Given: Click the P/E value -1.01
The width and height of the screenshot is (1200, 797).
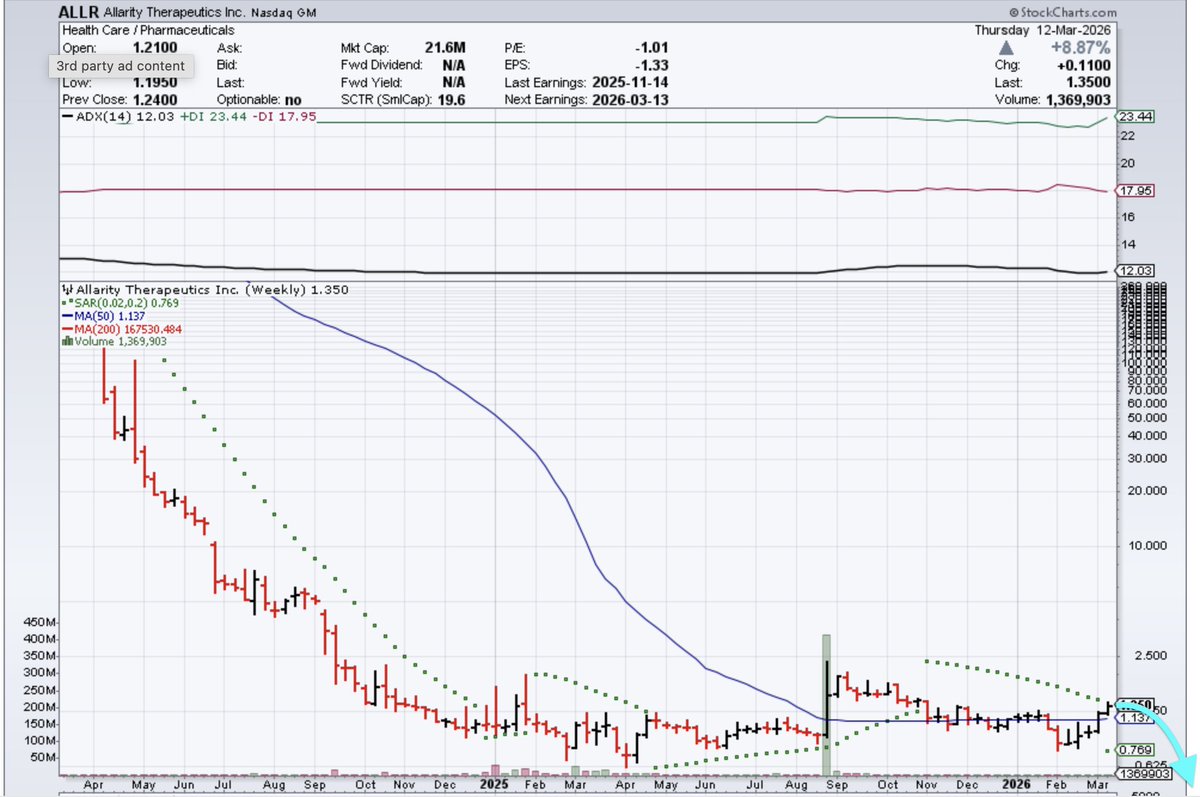Looking at the screenshot, I should point(652,48).
